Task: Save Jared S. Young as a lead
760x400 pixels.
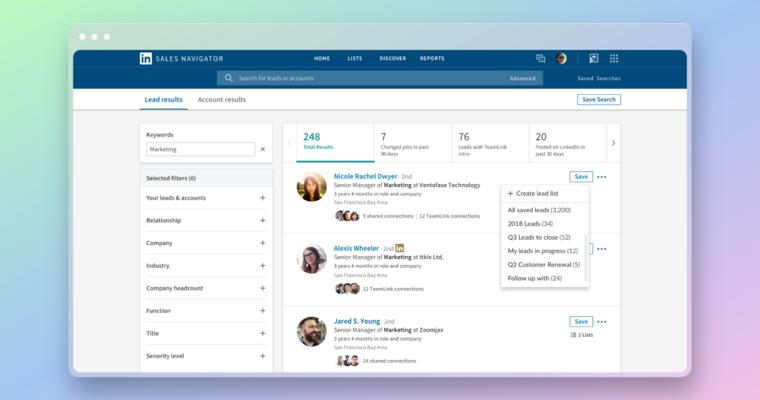Action: coord(580,322)
